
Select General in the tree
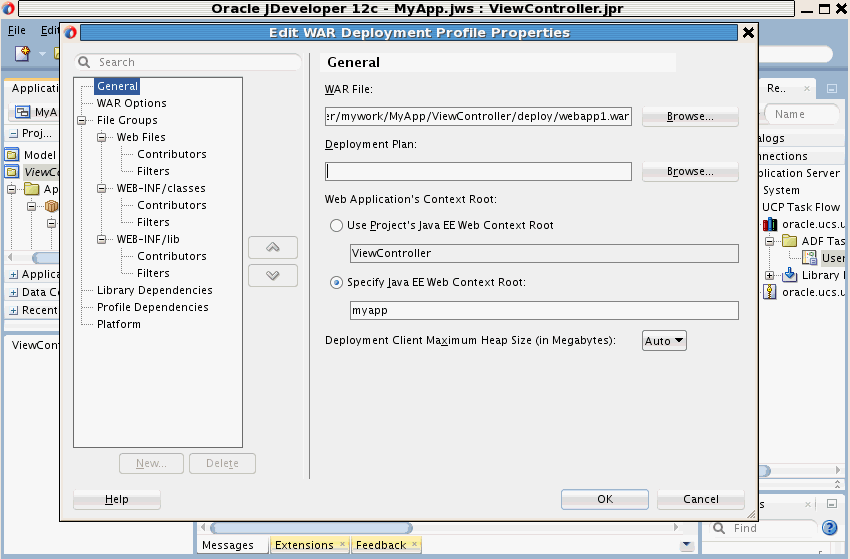coord(117,86)
